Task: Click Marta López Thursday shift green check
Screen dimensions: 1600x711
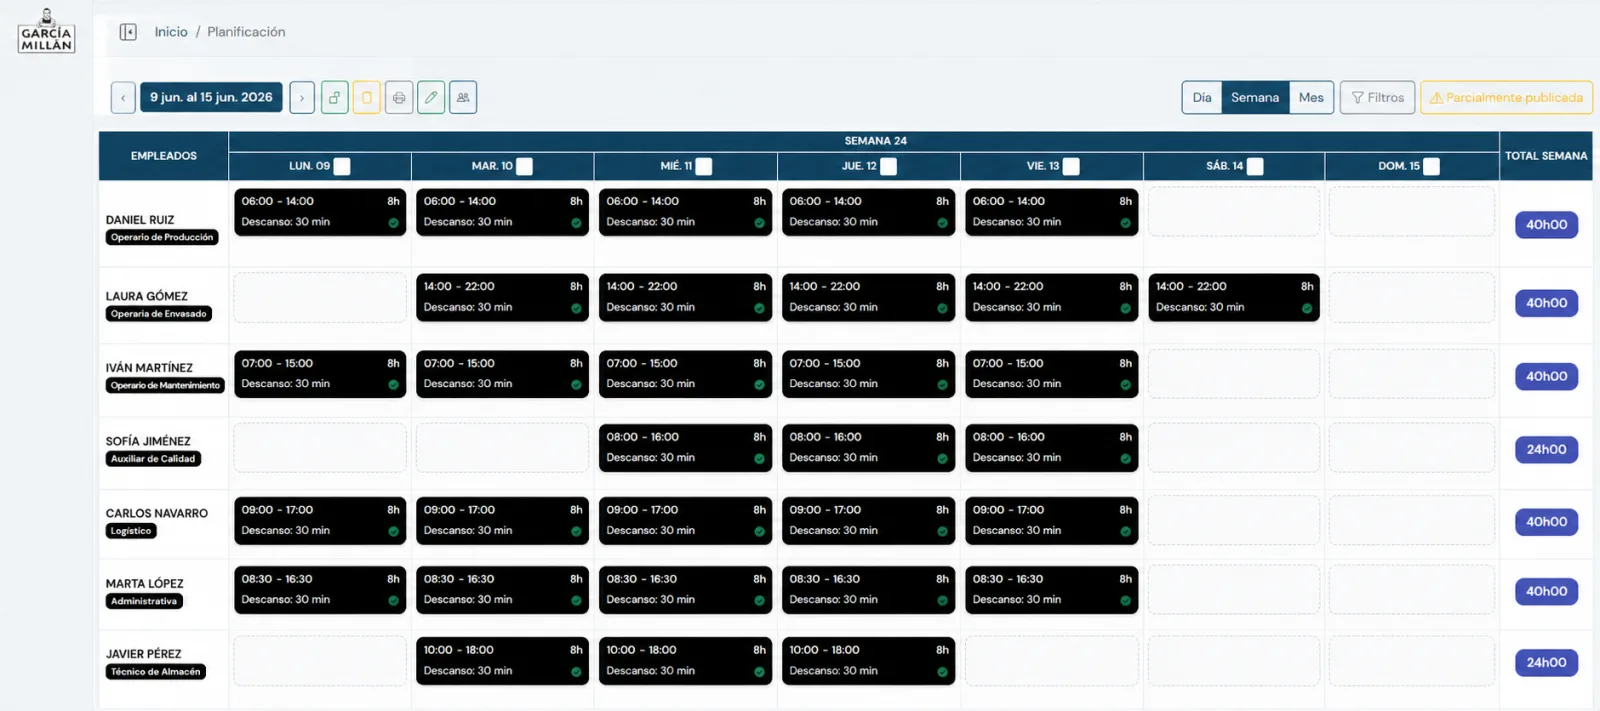Action: [942, 601]
